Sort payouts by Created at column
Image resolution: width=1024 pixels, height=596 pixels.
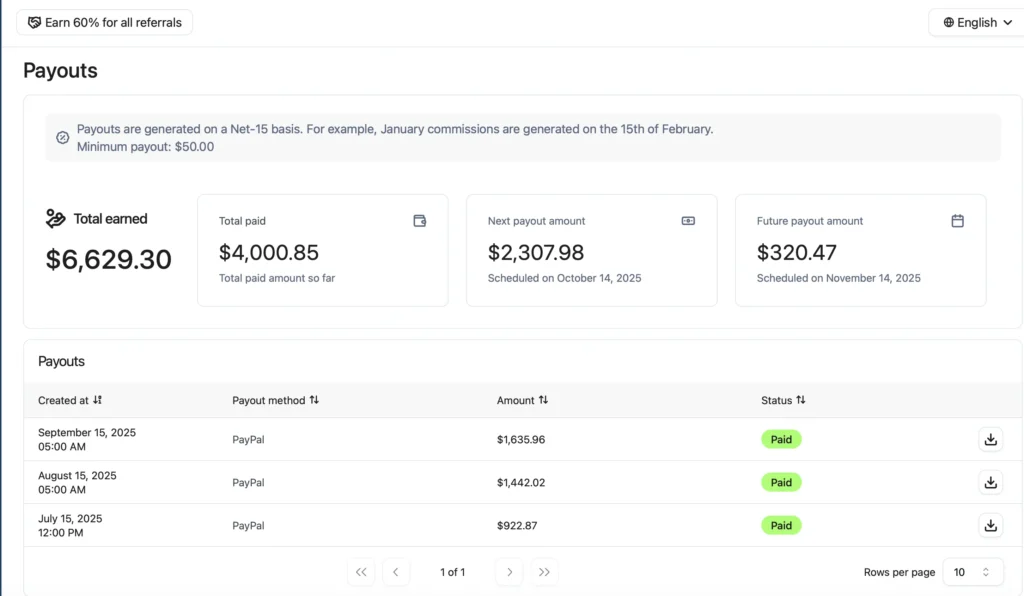97,400
